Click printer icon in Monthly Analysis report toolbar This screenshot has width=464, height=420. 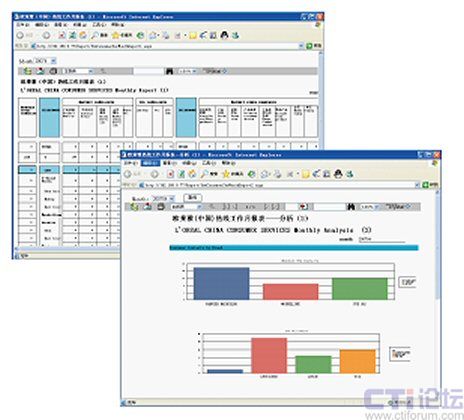click(x=161, y=207)
